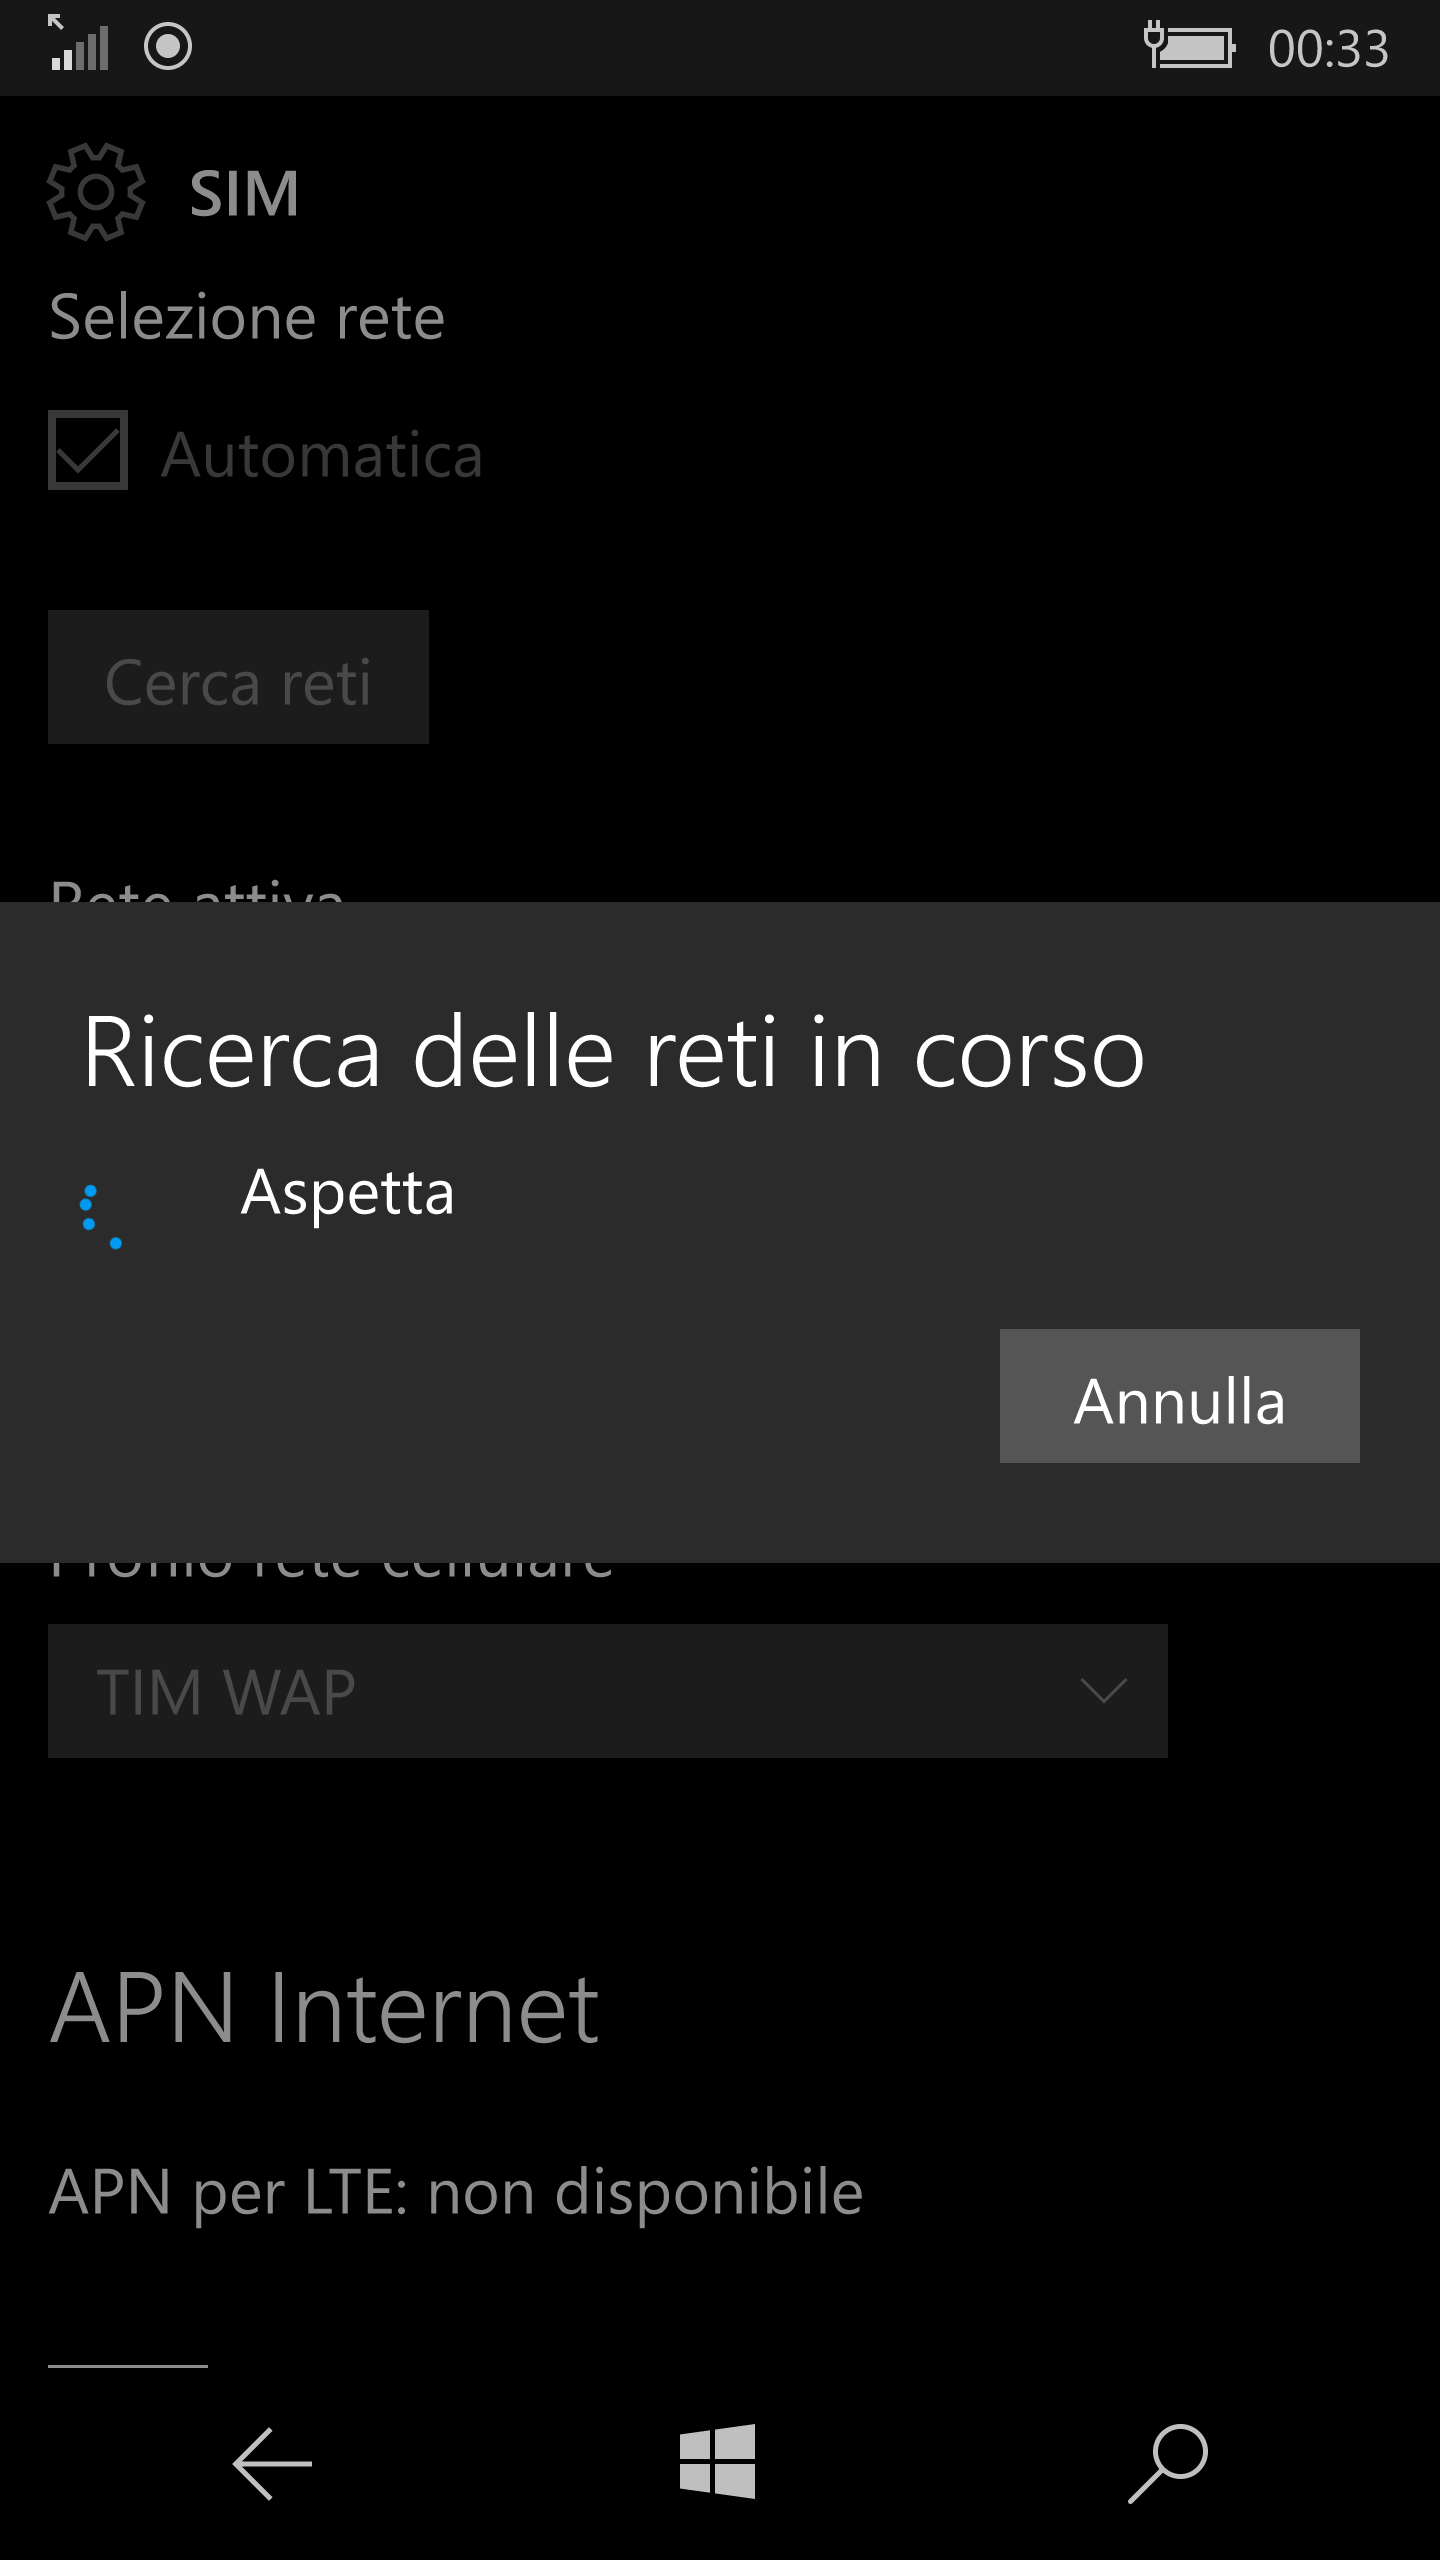
Task: Tap the APN per LTE non disponibile text
Action: pyautogui.click(x=456, y=2193)
